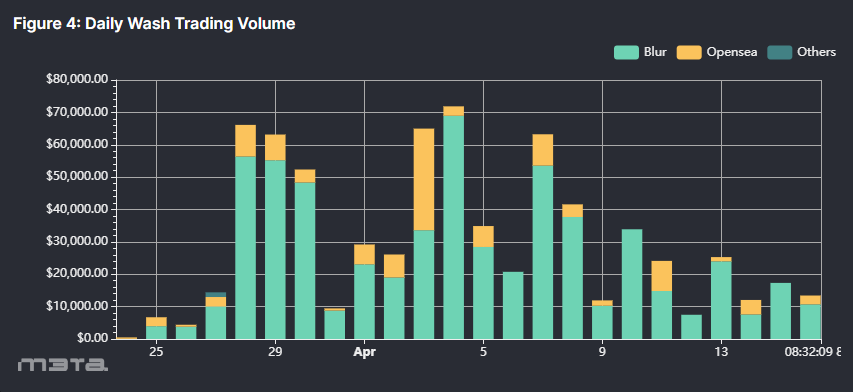Click the March 31 bar's Blur segment
Image resolution: width=853 pixels, height=392 pixels.
(335, 325)
